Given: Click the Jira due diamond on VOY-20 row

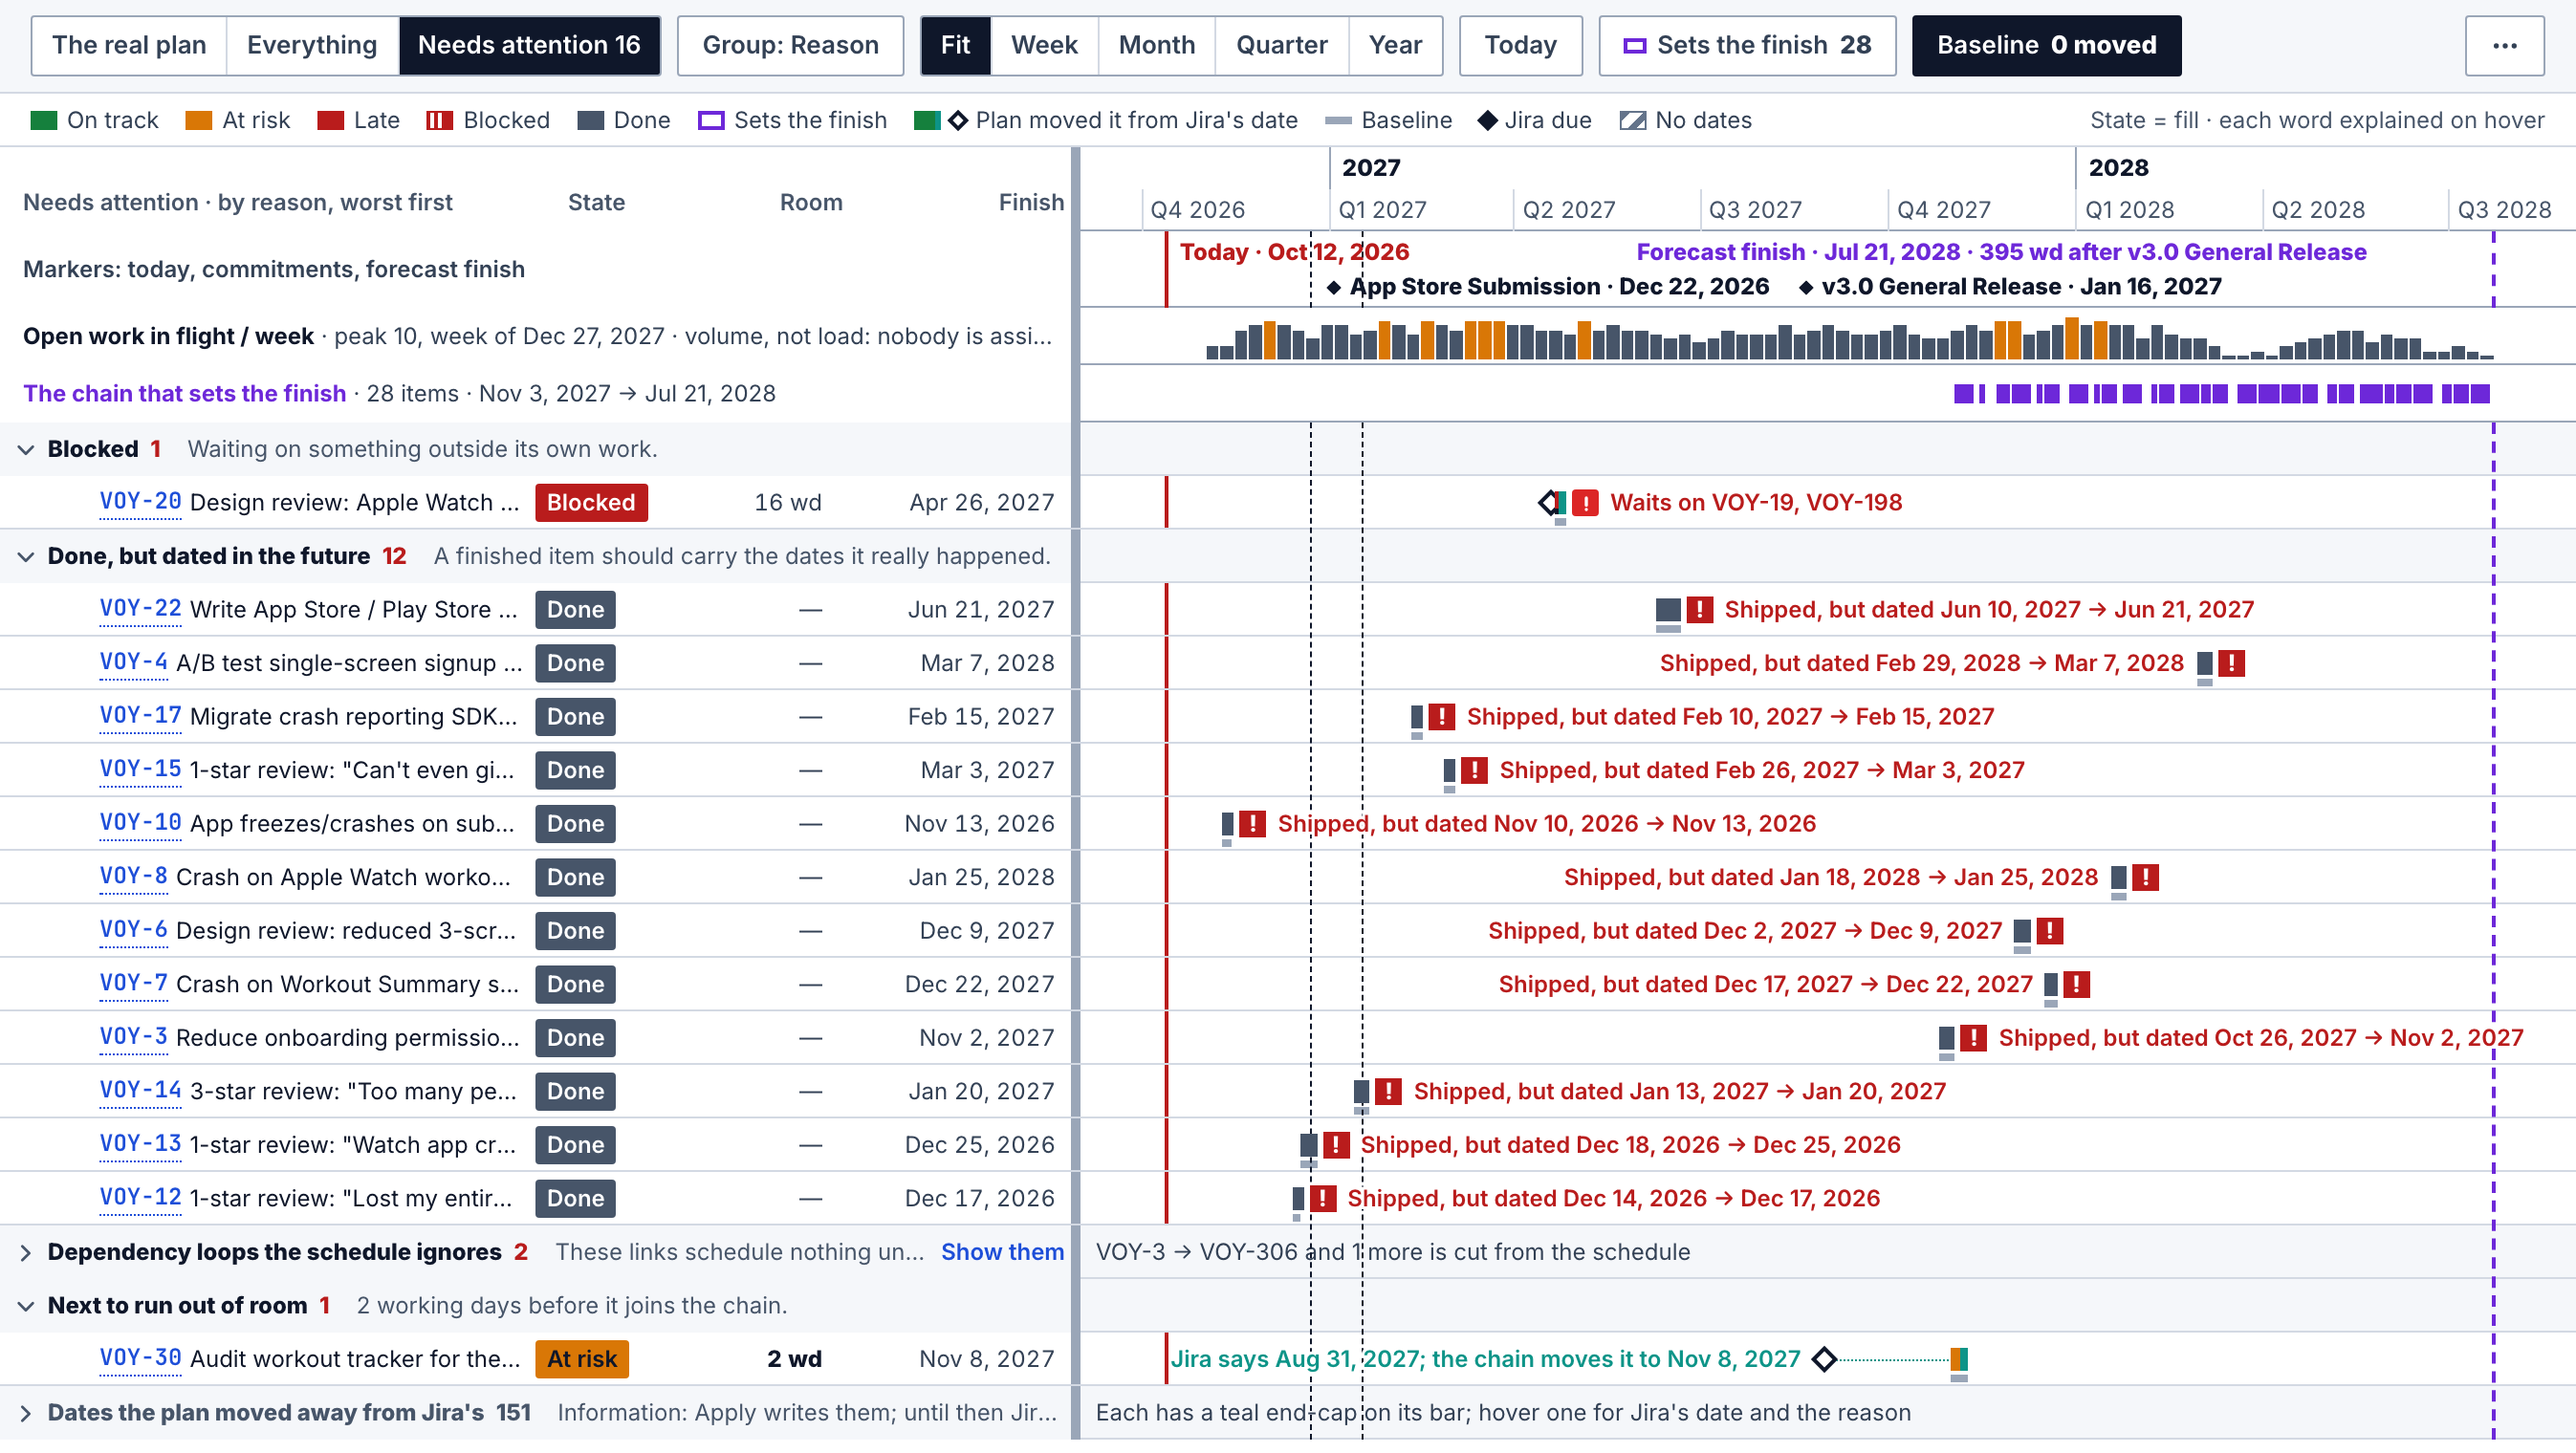Looking at the screenshot, I should [x=1549, y=502].
